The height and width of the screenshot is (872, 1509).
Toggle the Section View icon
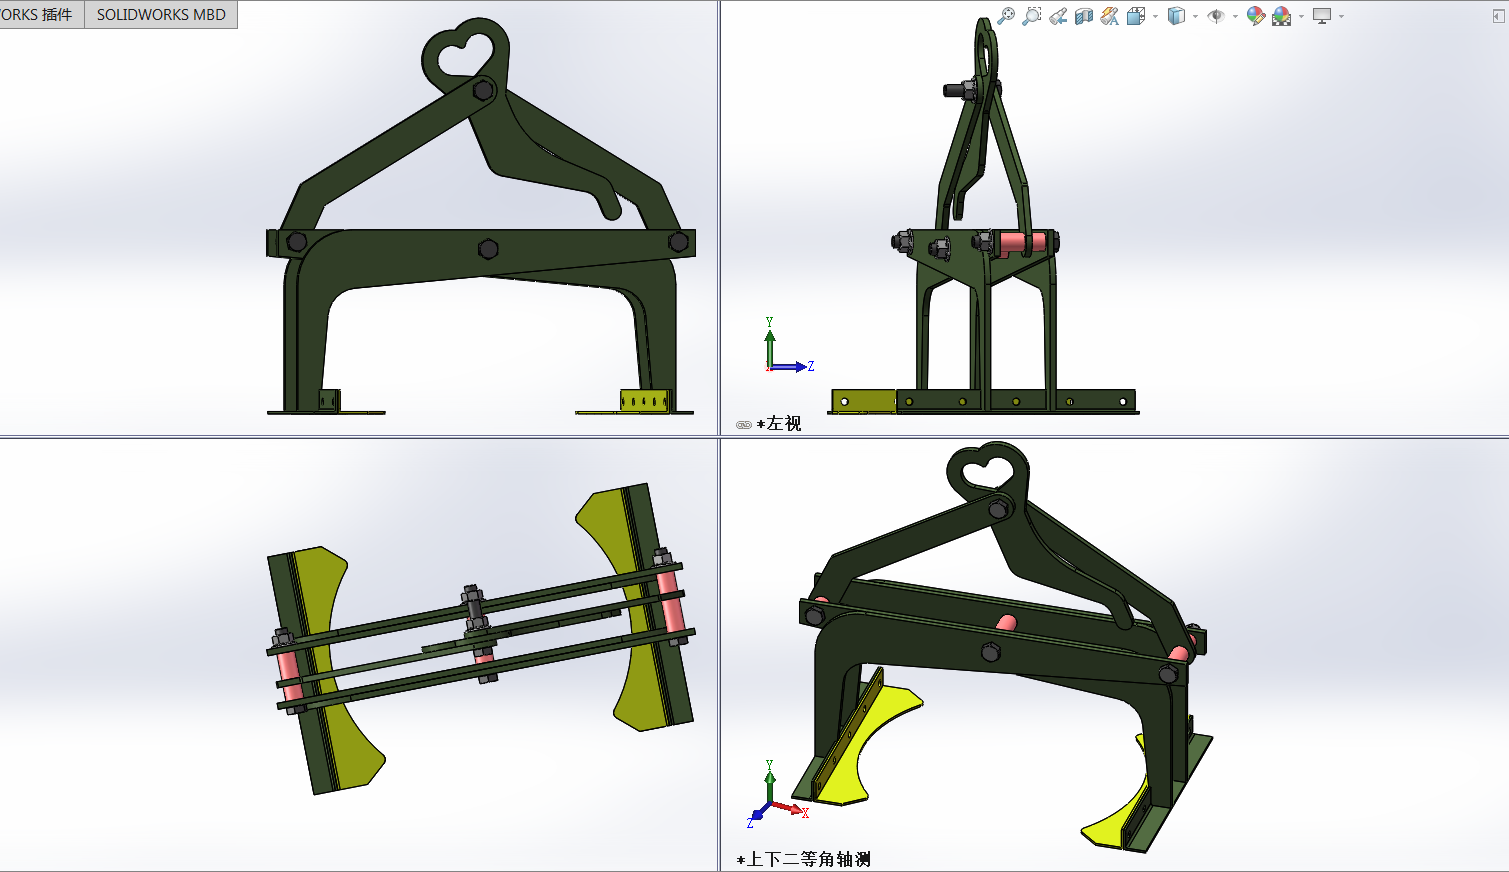coord(1084,16)
